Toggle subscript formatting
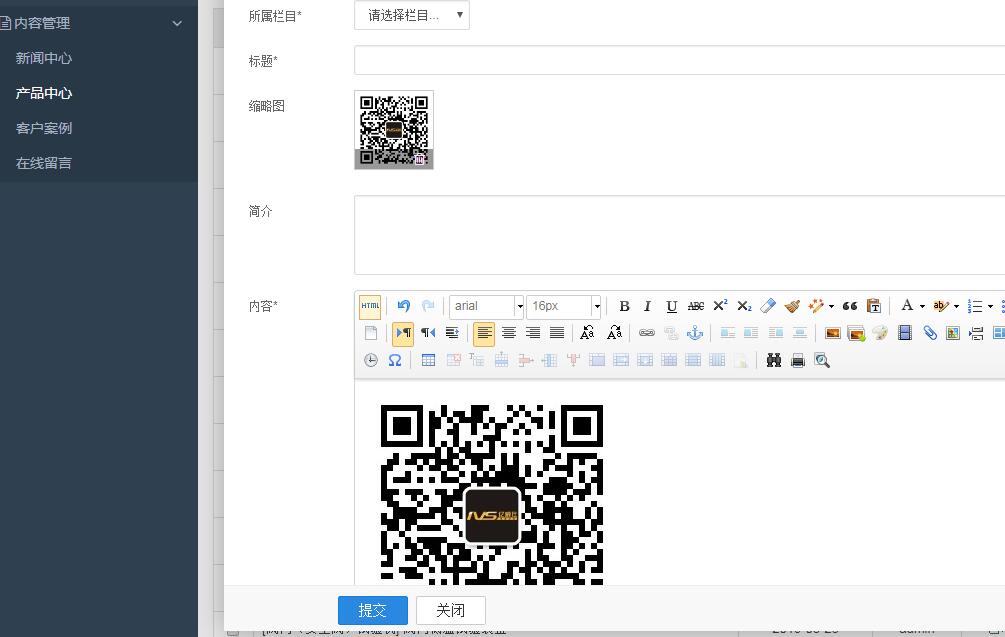1005x637 pixels. coord(743,306)
